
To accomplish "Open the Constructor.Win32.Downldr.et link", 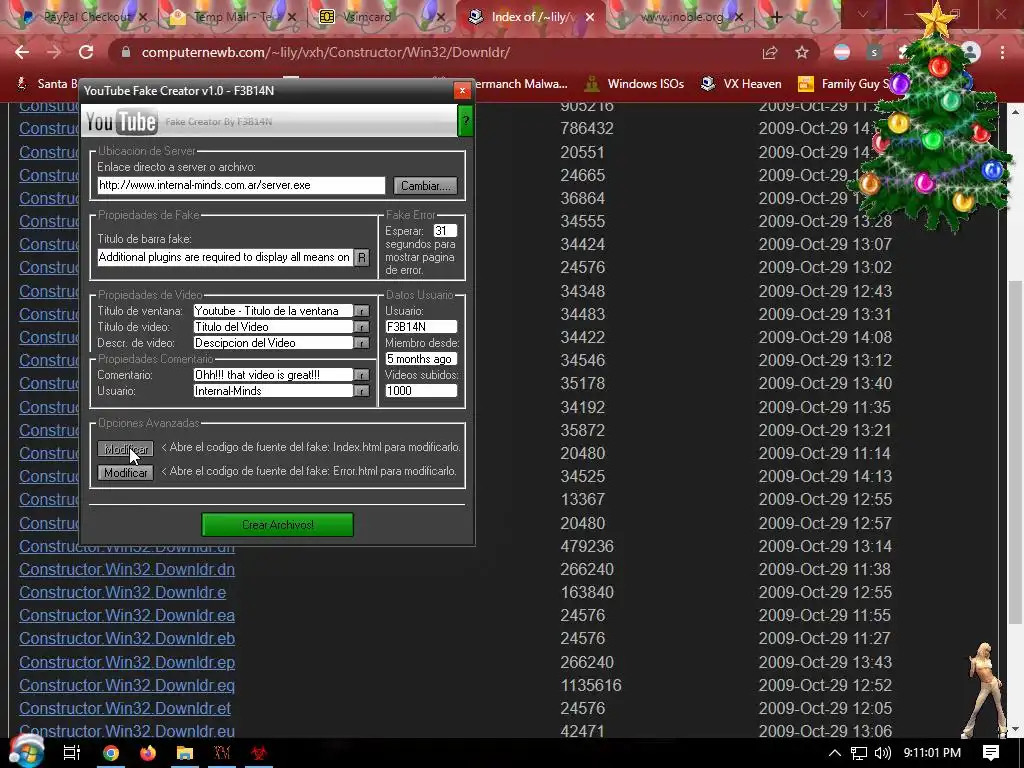I will [x=125, y=708].
